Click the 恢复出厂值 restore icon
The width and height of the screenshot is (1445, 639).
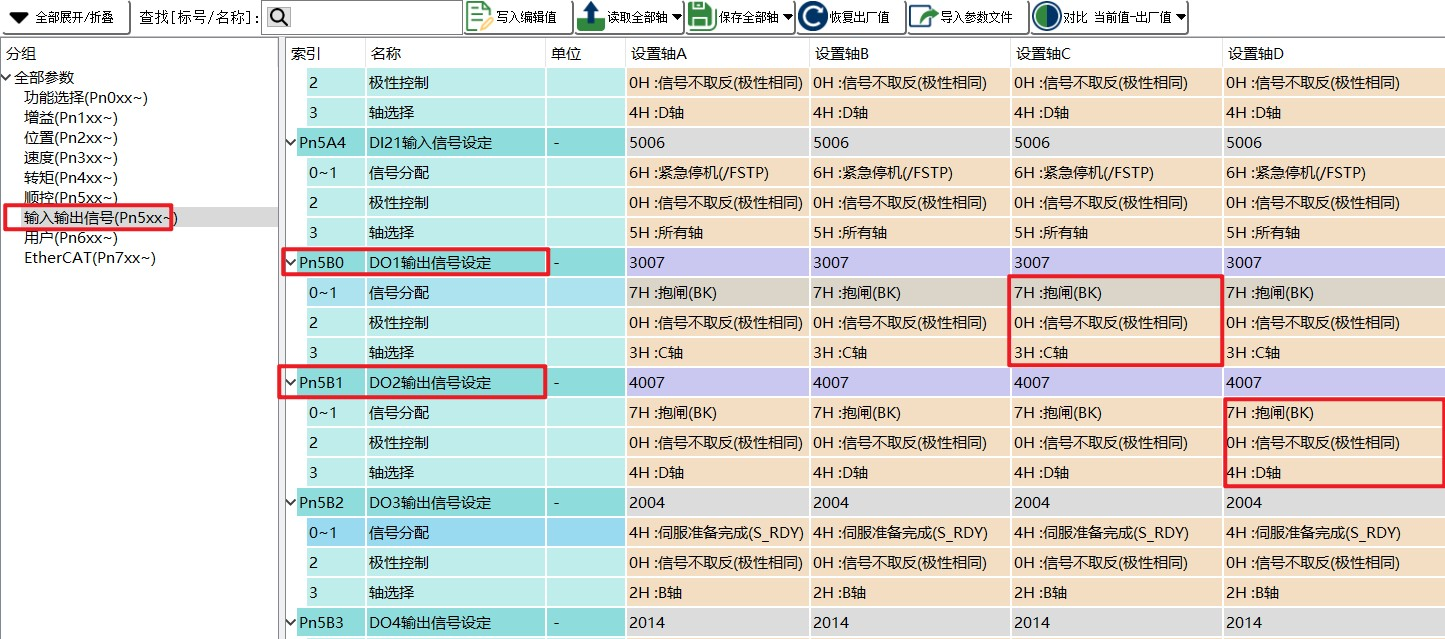(815, 17)
